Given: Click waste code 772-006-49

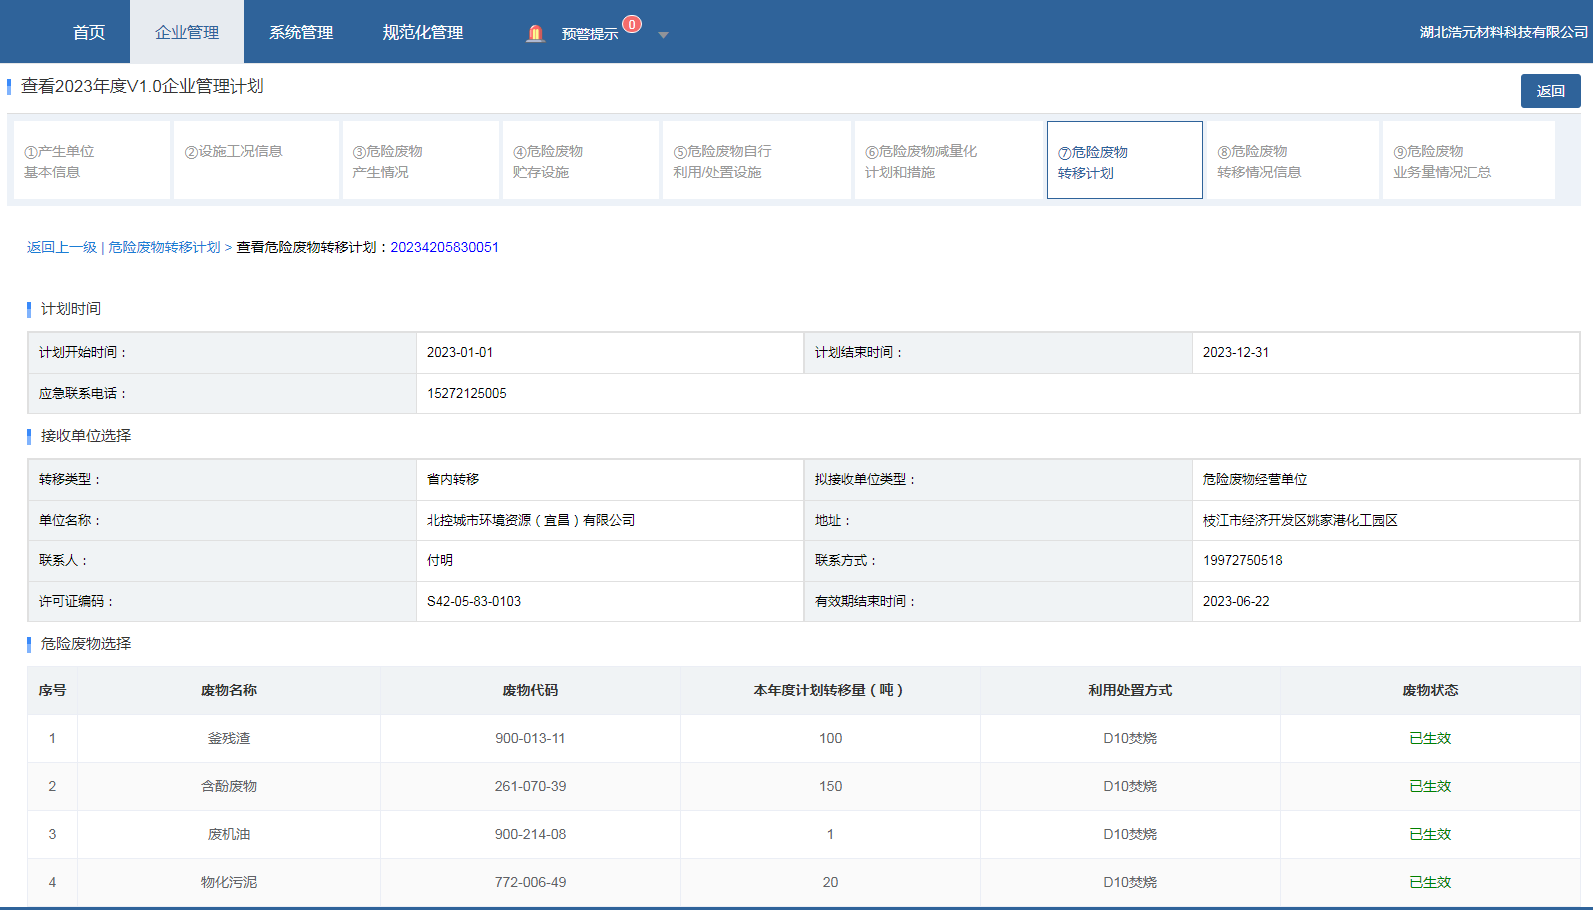Looking at the screenshot, I should (x=530, y=883).
